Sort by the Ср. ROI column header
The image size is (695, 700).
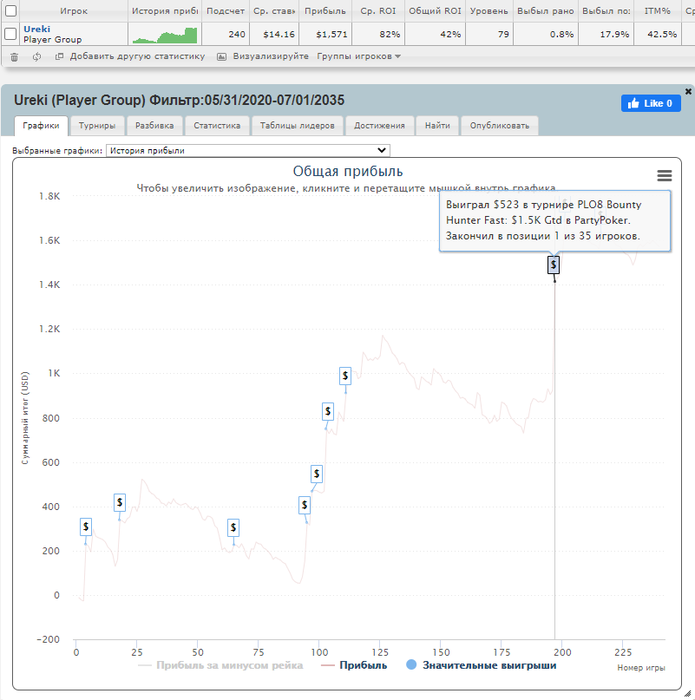378,11
